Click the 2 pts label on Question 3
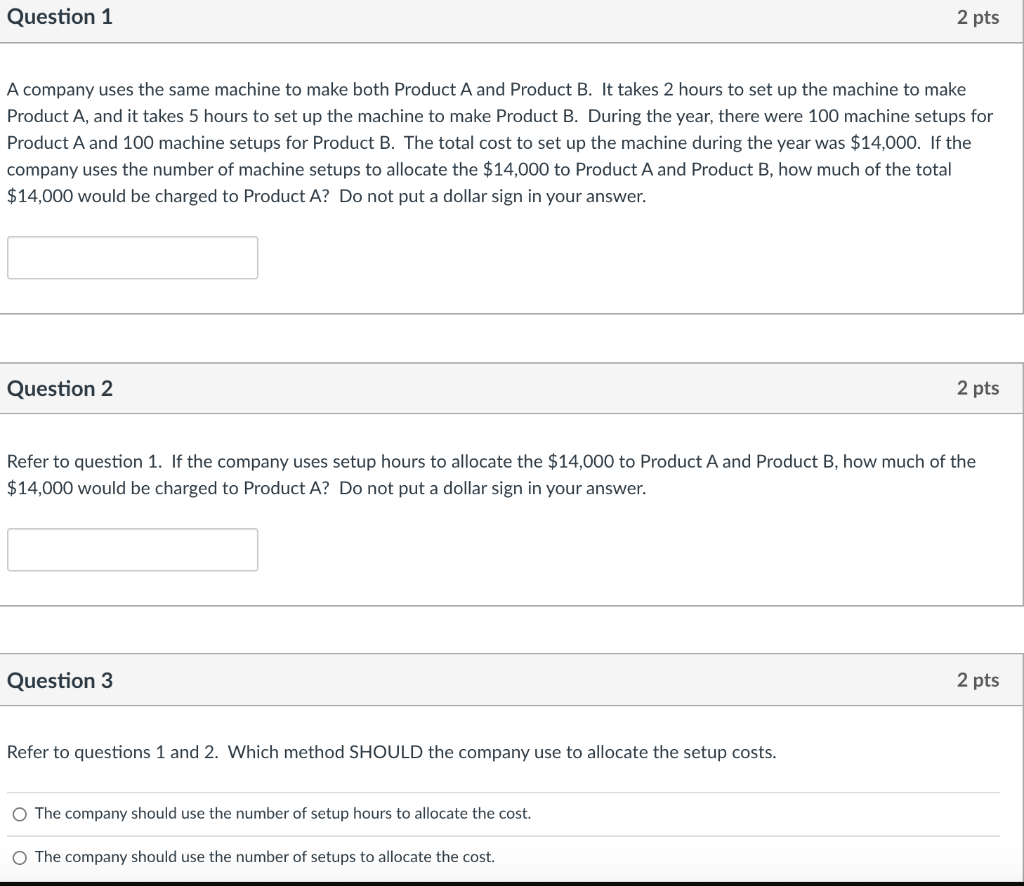The height and width of the screenshot is (886, 1024). point(980,680)
